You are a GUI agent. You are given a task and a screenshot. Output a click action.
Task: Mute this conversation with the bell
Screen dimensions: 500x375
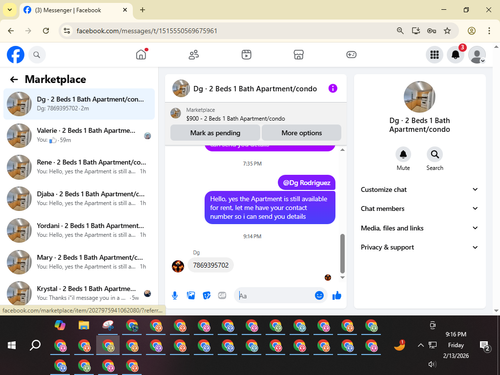[403, 154]
